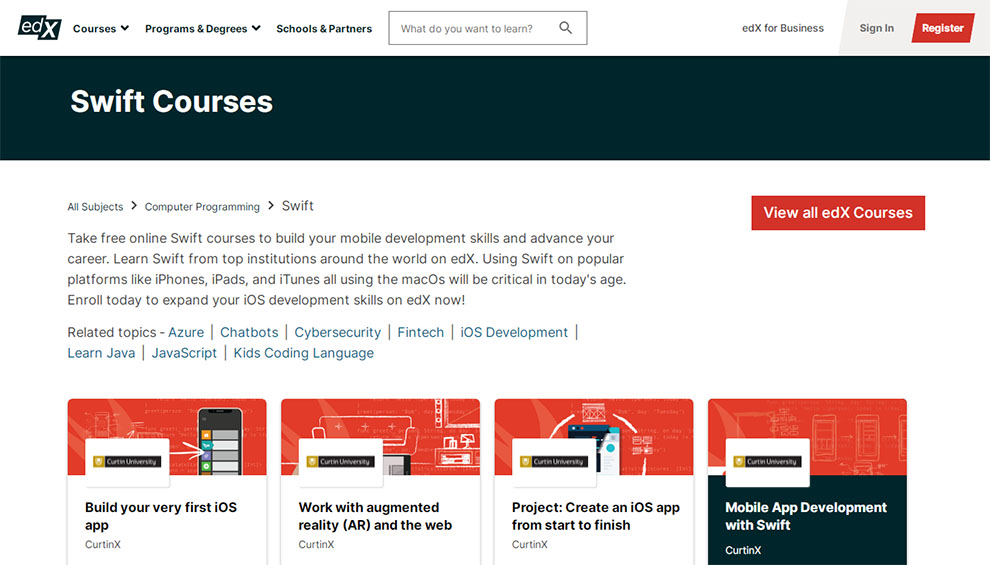Open the Fintech related topic
This screenshot has height=565, width=990.
pyautogui.click(x=420, y=332)
